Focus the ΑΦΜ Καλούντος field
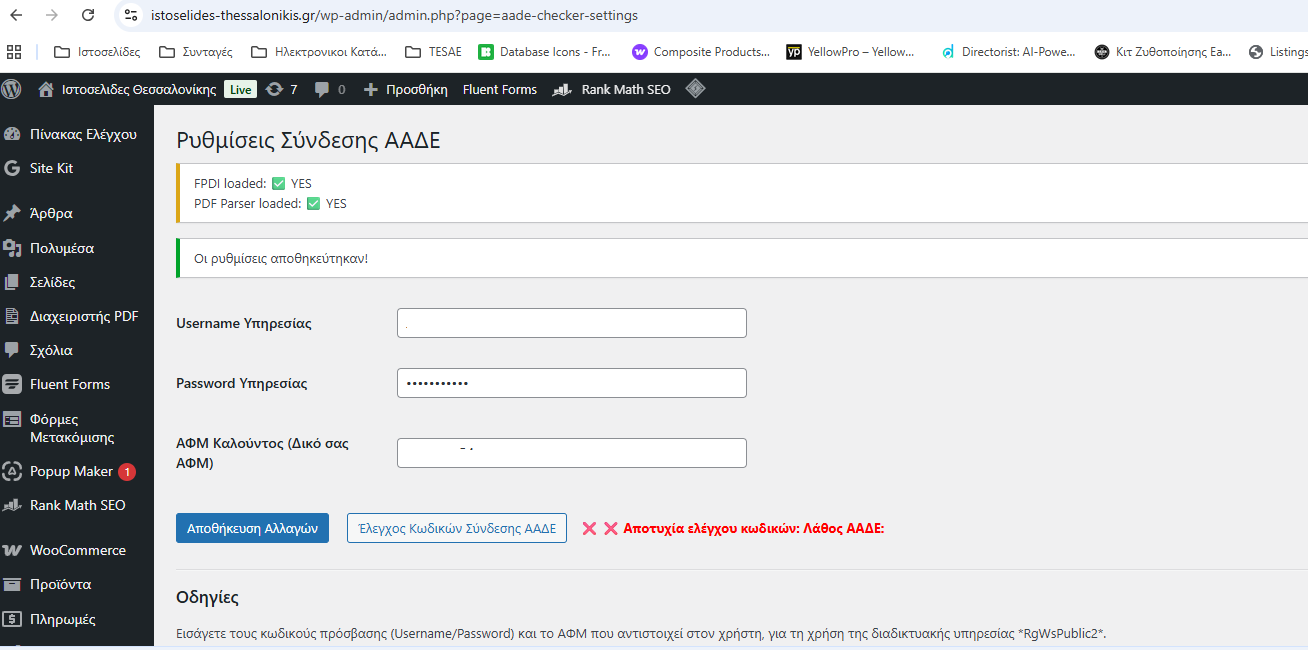The height and width of the screenshot is (650, 1308). (x=572, y=453)
